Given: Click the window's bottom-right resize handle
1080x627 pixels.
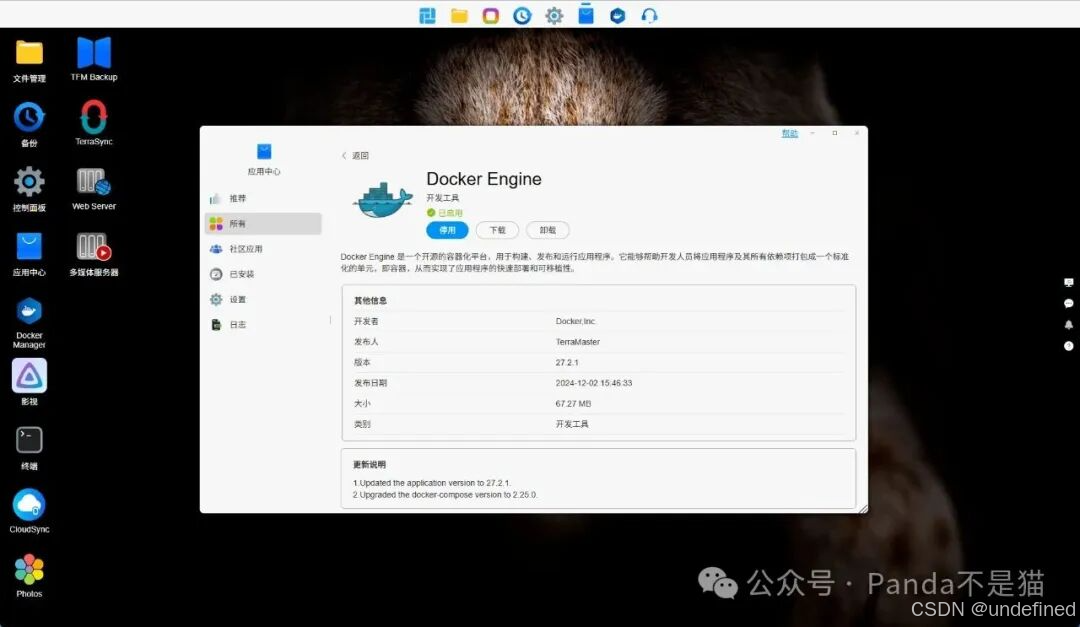Looking at the screenshot, I should point(863,508).
